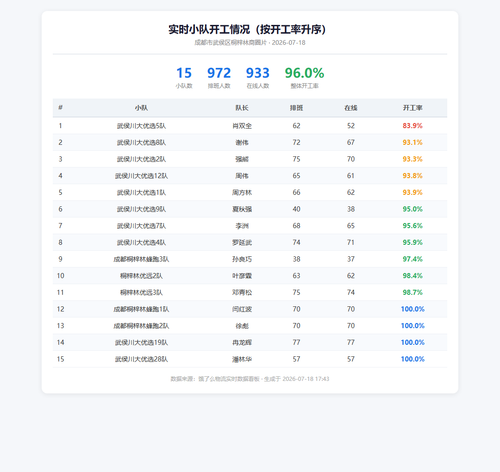Select team name 武侯川大优选1队
The width and height of the screenshot is (500, 472).
click(x=141, y=192)
